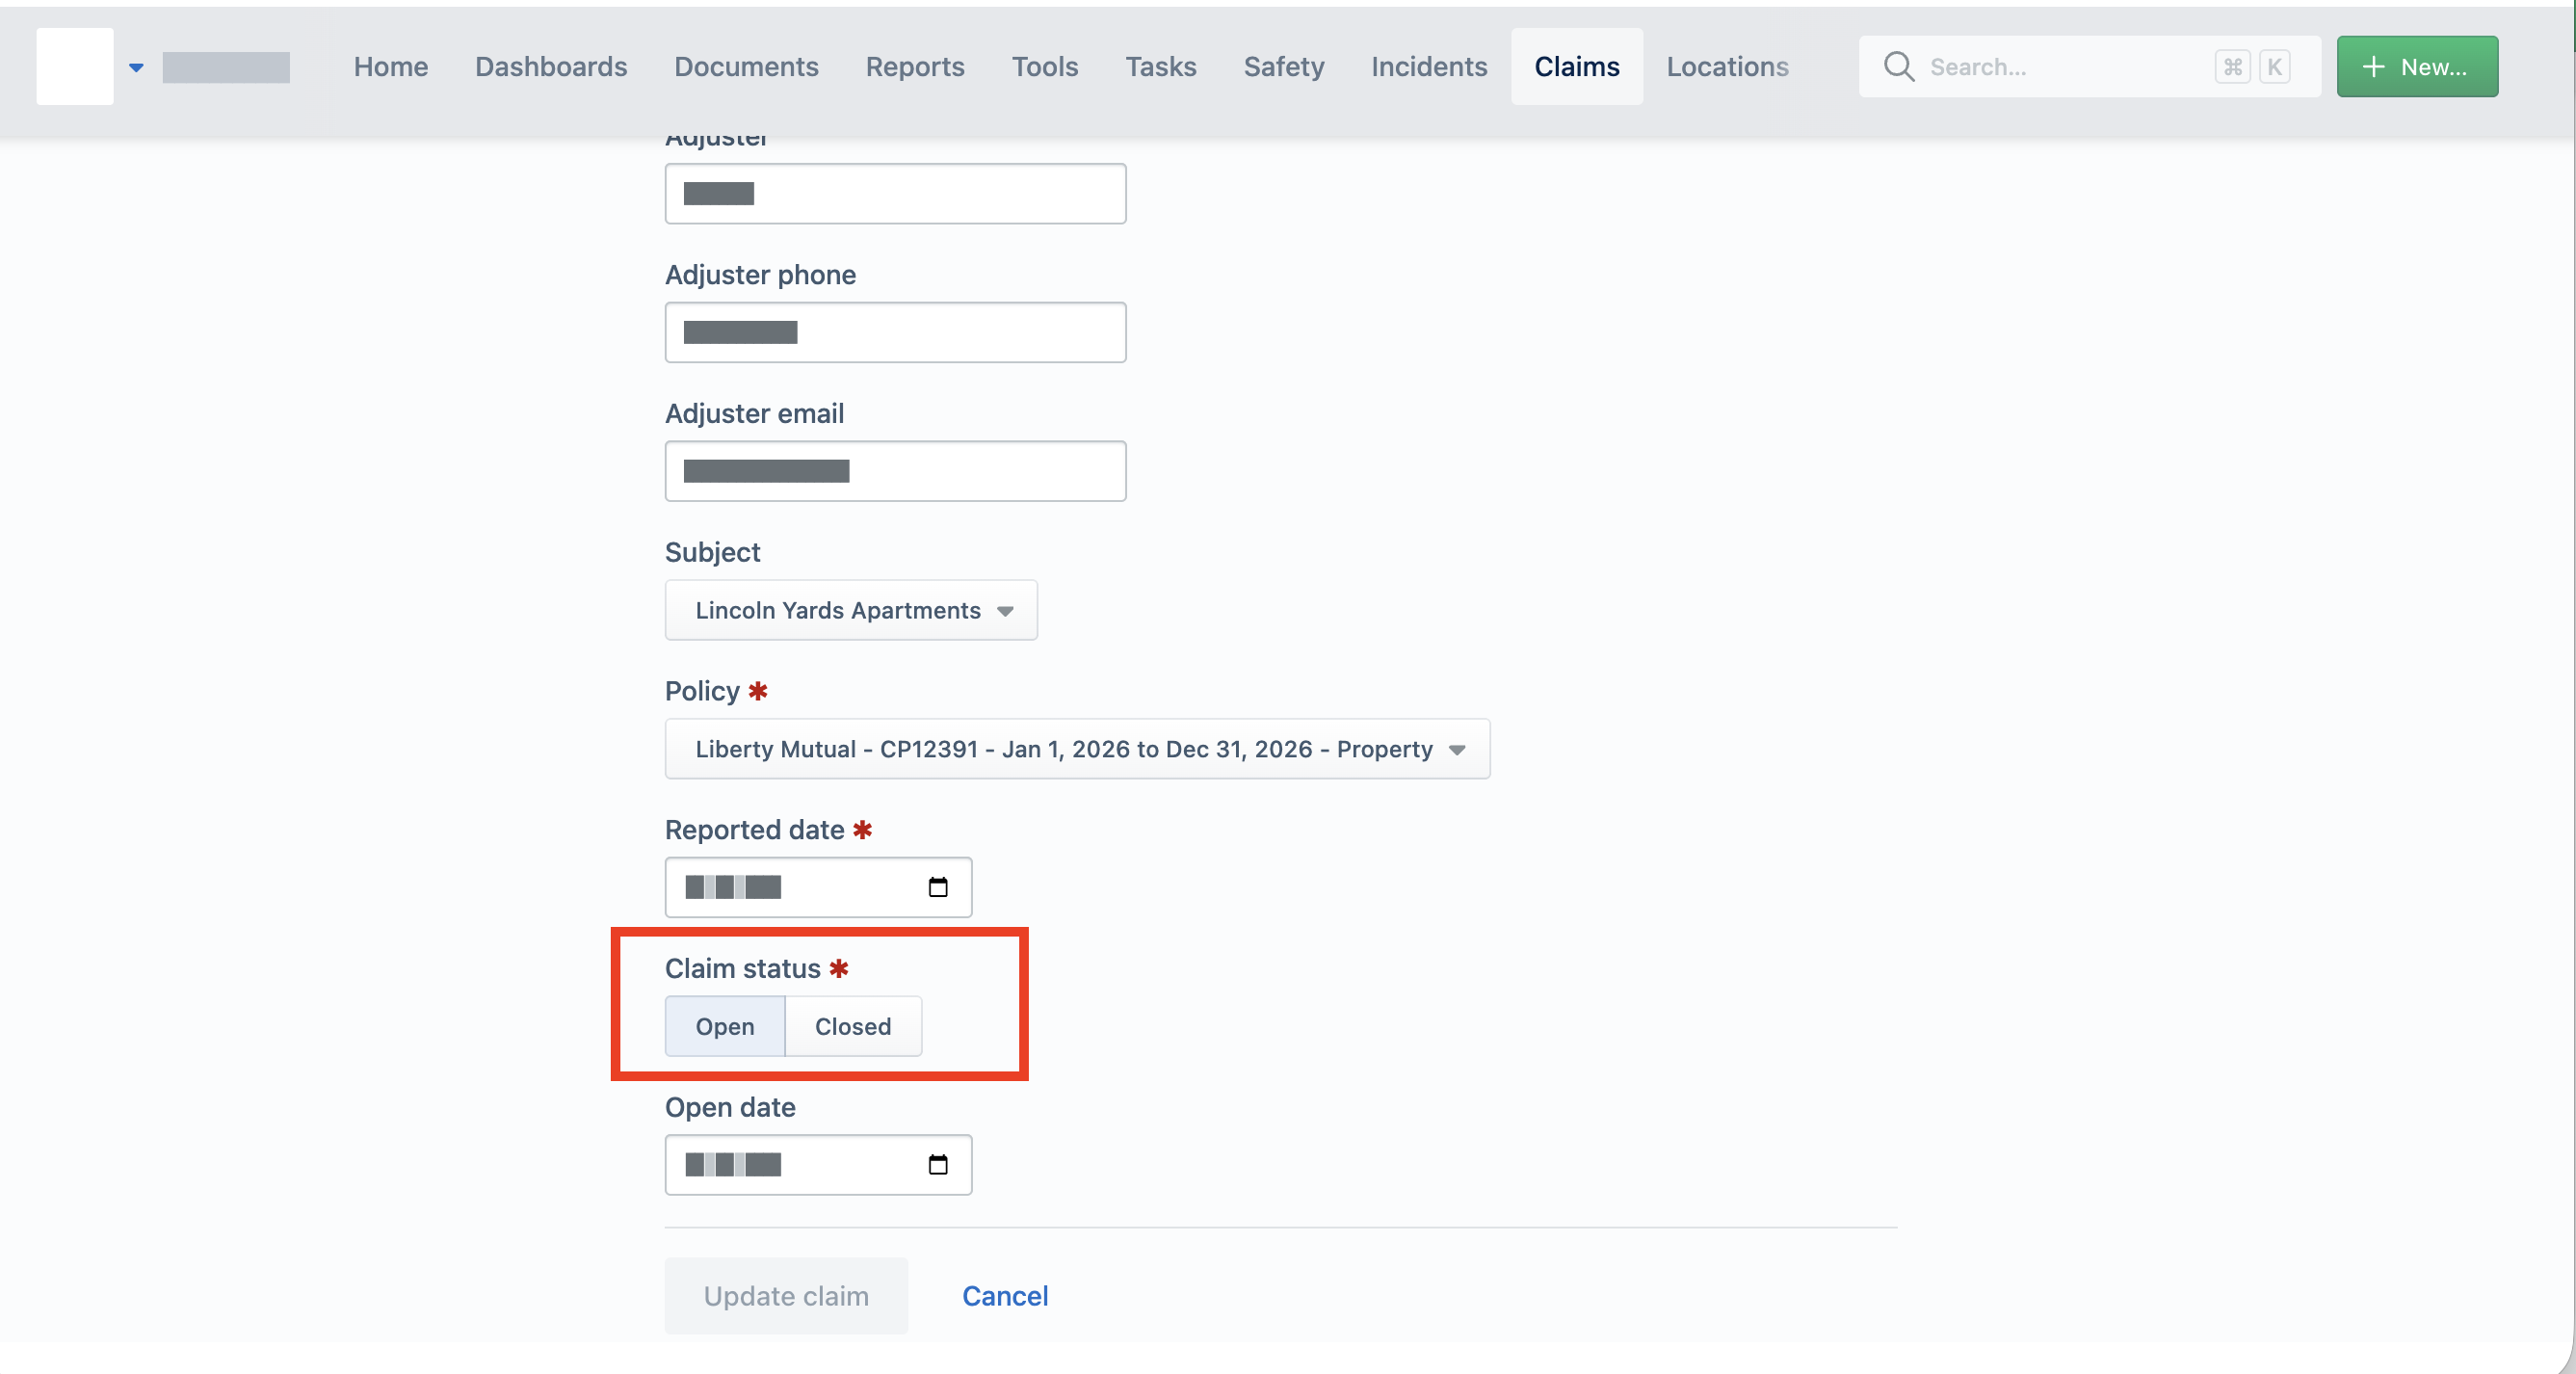Open Reported date calendar picker icon
This screenshot has height=1374, width=2576.
point(937,887)
